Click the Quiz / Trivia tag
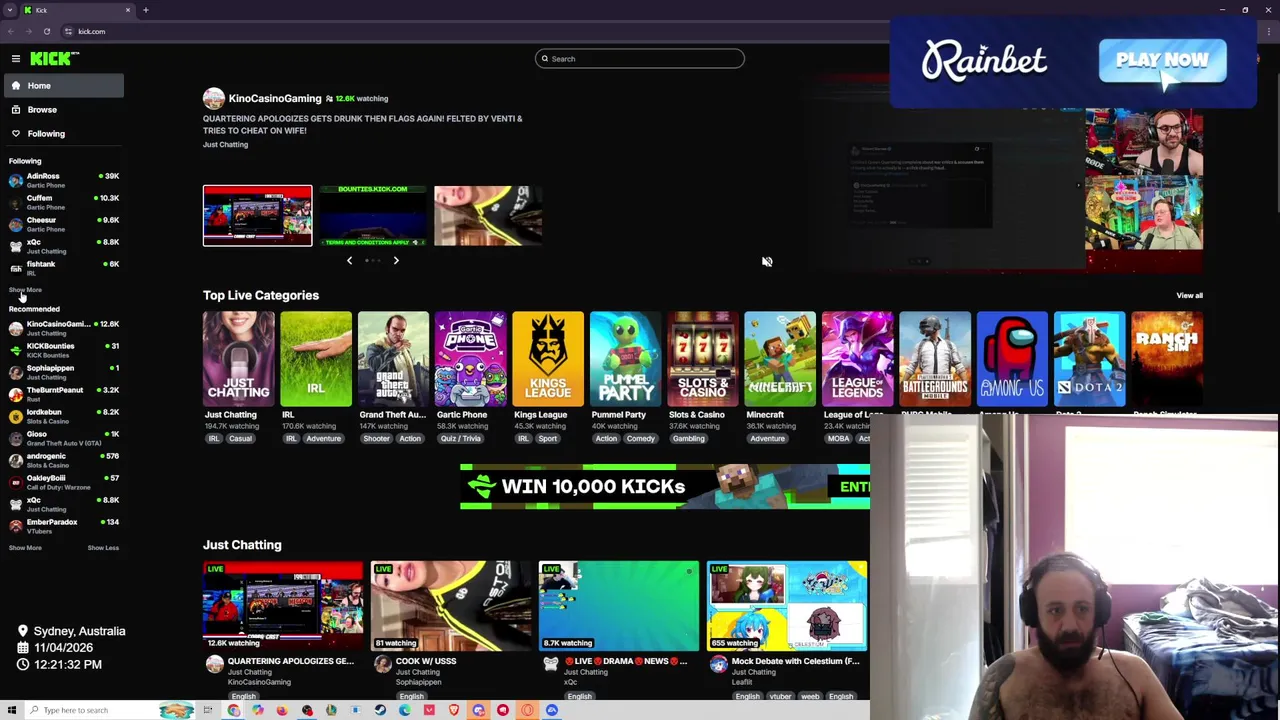The width and height of the screenshot is (1280, 720). pyautogui.click(x=461, y=439)
